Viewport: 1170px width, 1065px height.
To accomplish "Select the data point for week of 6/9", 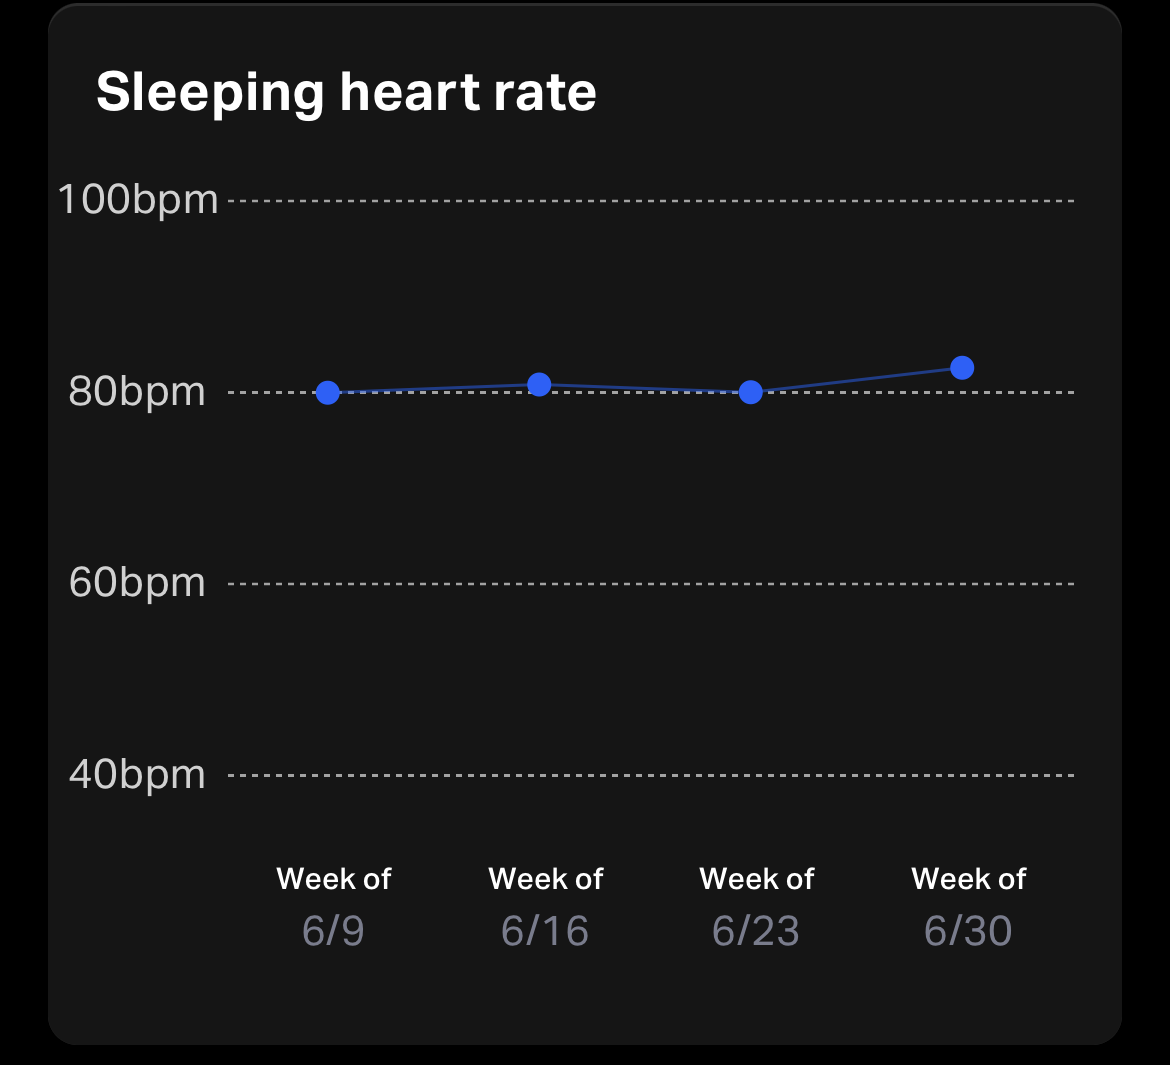I will [327, 392].
